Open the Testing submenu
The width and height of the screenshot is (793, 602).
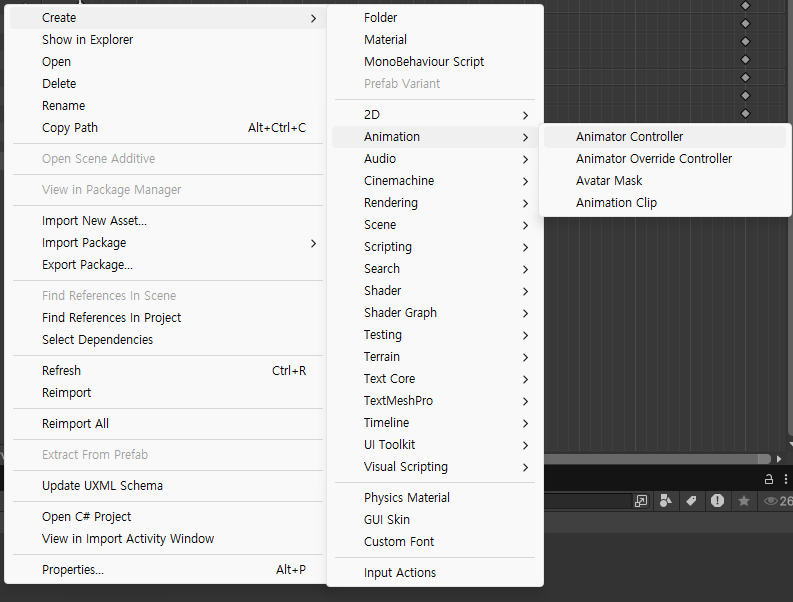click(x=435, y=335)
